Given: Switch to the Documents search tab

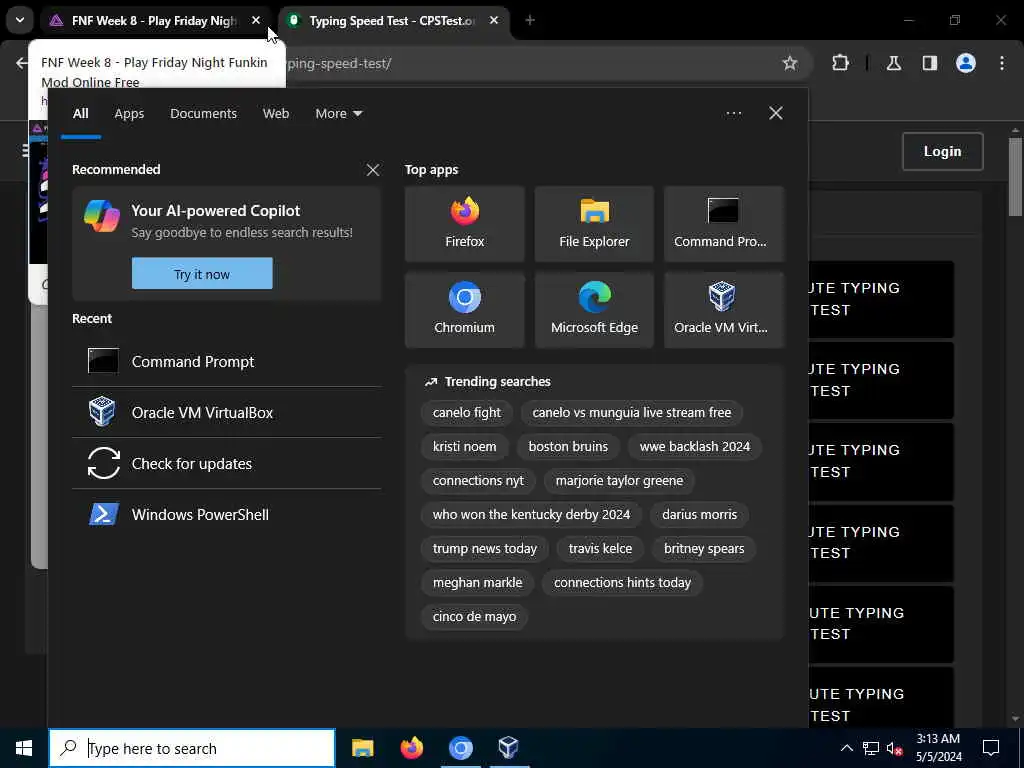Looking at the screenshot, I should 203,114.
